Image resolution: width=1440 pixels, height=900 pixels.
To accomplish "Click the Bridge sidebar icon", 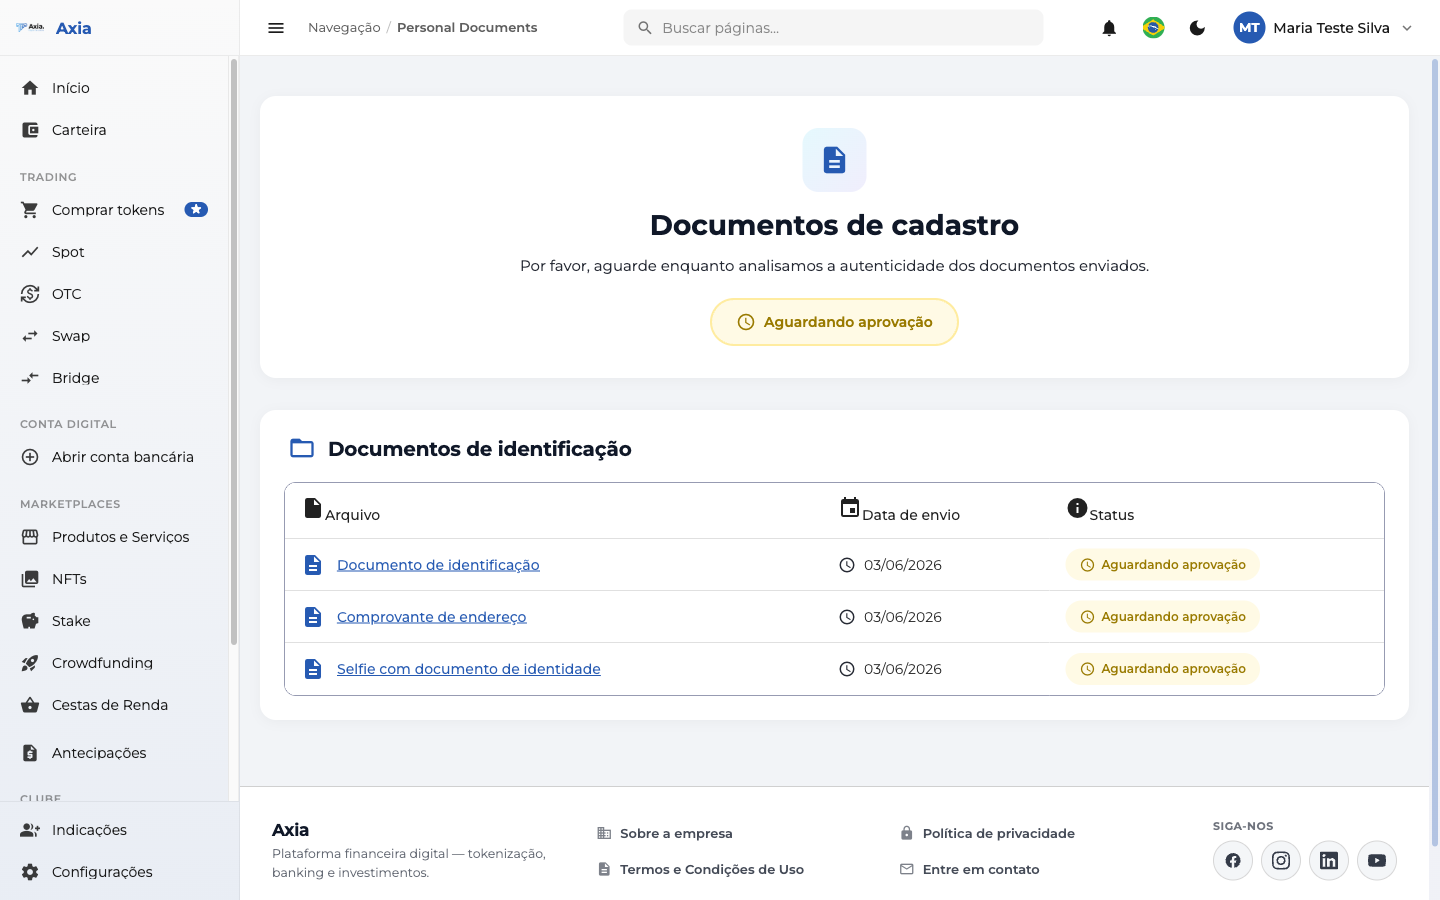I will [x=30, y=378].
